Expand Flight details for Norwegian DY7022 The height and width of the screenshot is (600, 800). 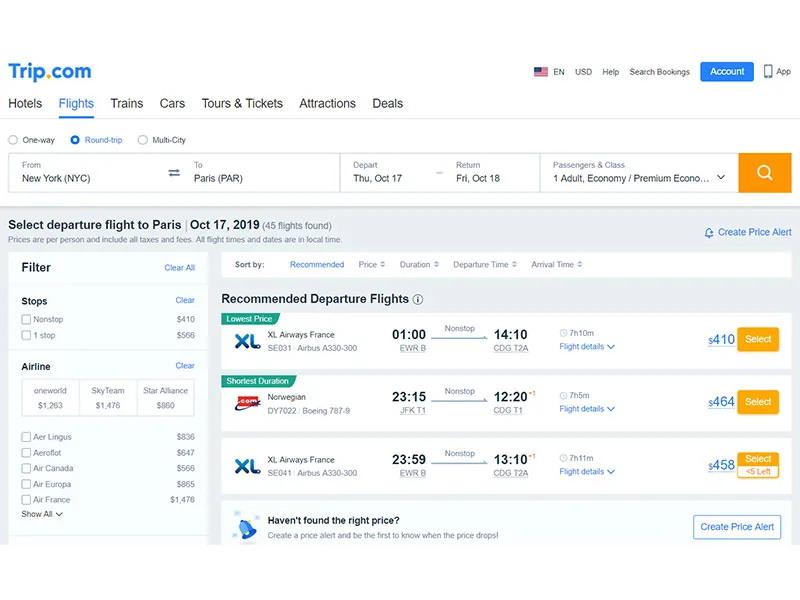[587, 409]
